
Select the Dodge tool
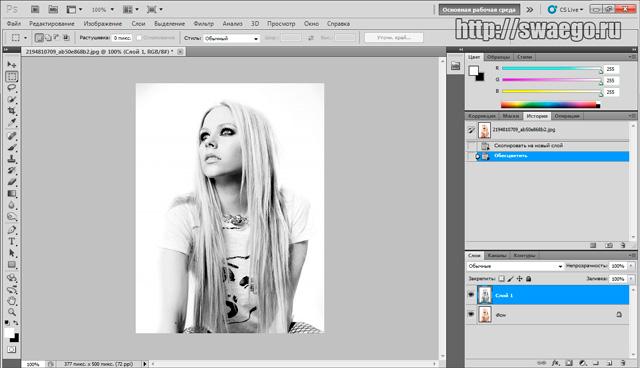pos(11,216)
